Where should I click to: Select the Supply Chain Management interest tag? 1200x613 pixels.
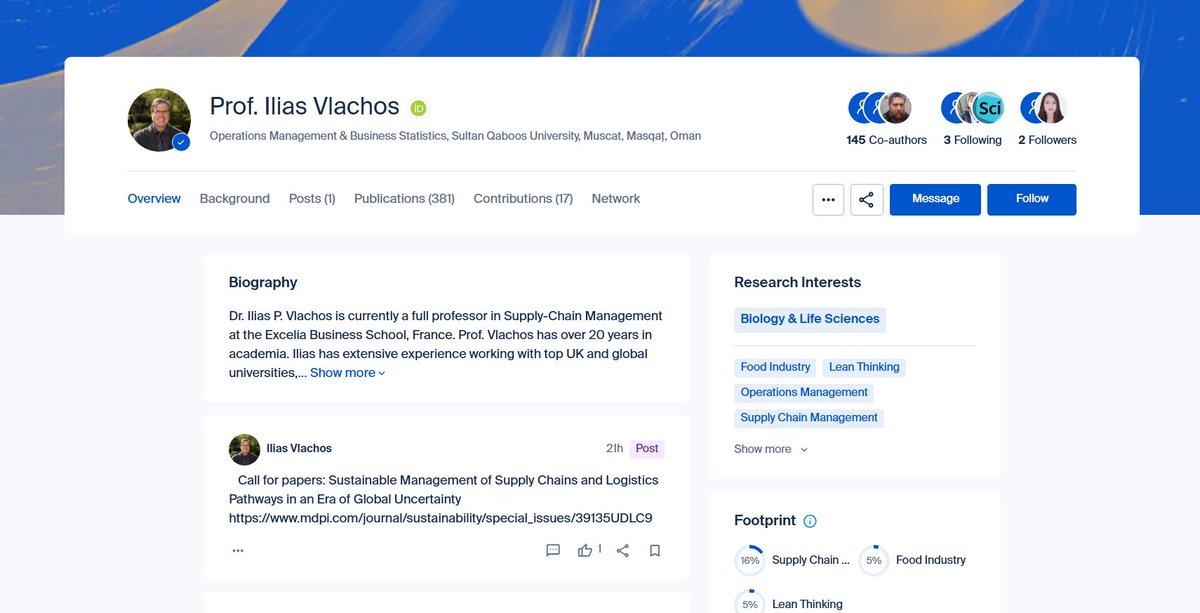click(809, 418)
